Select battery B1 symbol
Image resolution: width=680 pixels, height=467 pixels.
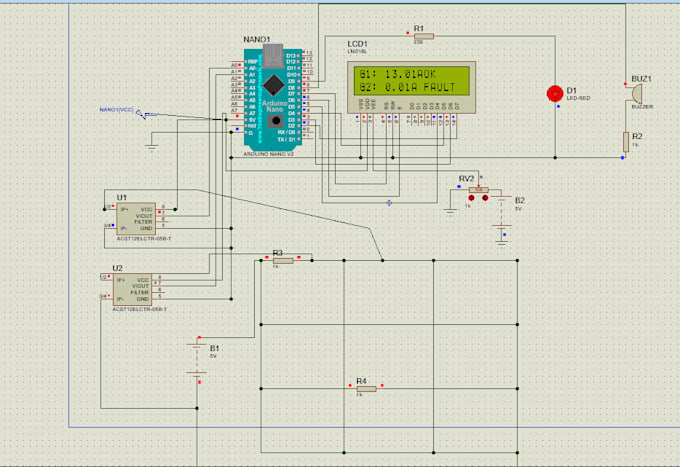pyautogui.click(x=196, y=359)
